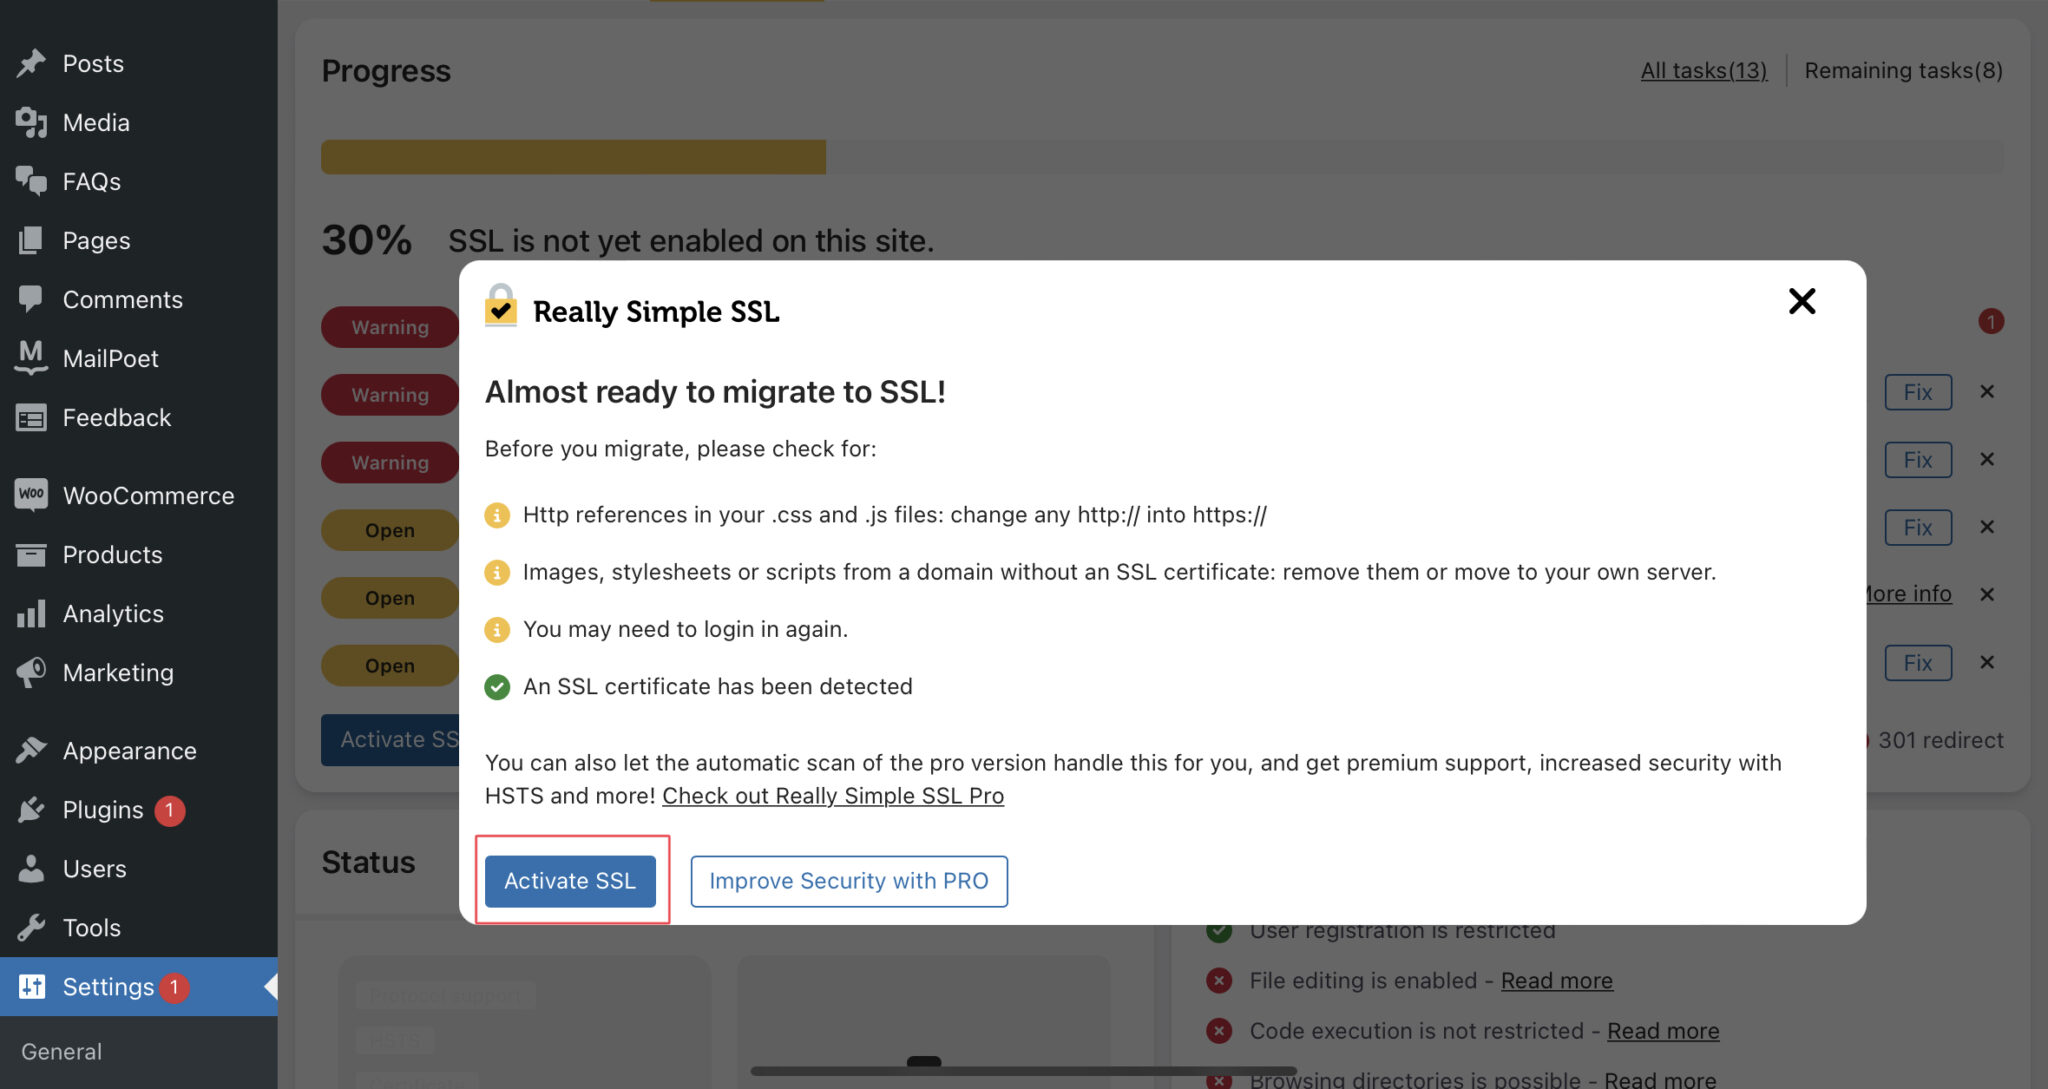
Task: Open the FAQs icon
Action: [x=33, y=181]
